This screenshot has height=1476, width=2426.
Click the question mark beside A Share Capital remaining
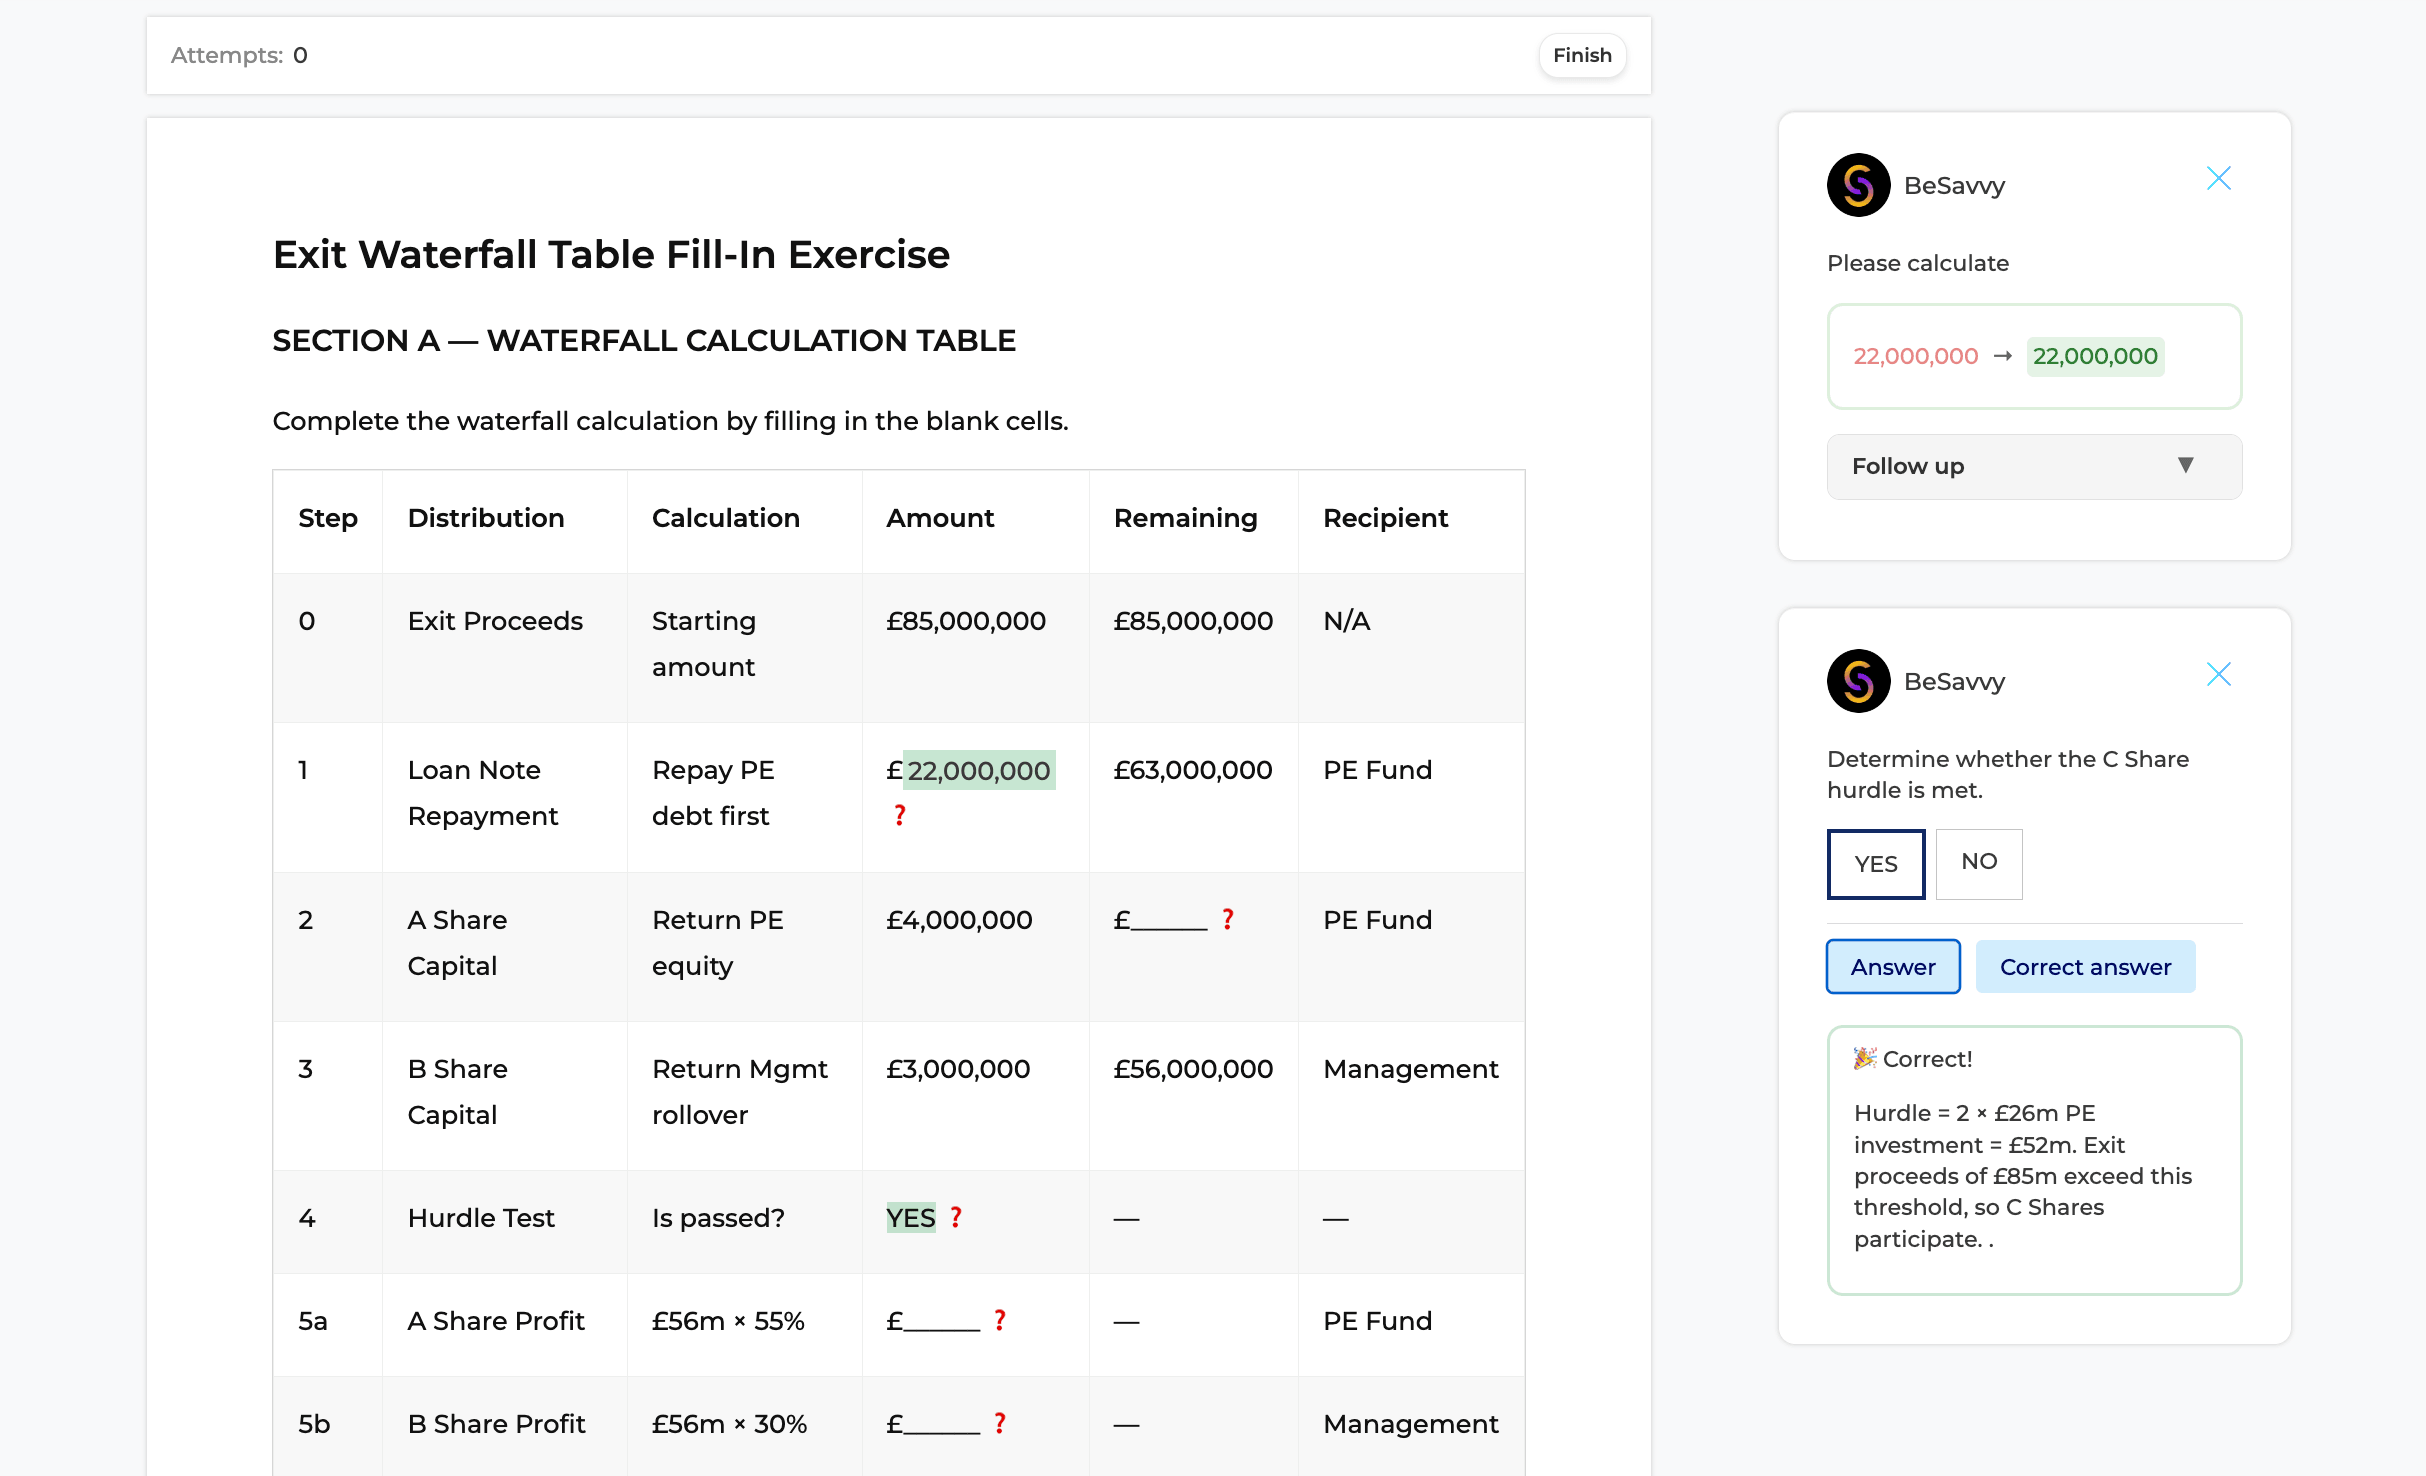(x=1227, y=919)
